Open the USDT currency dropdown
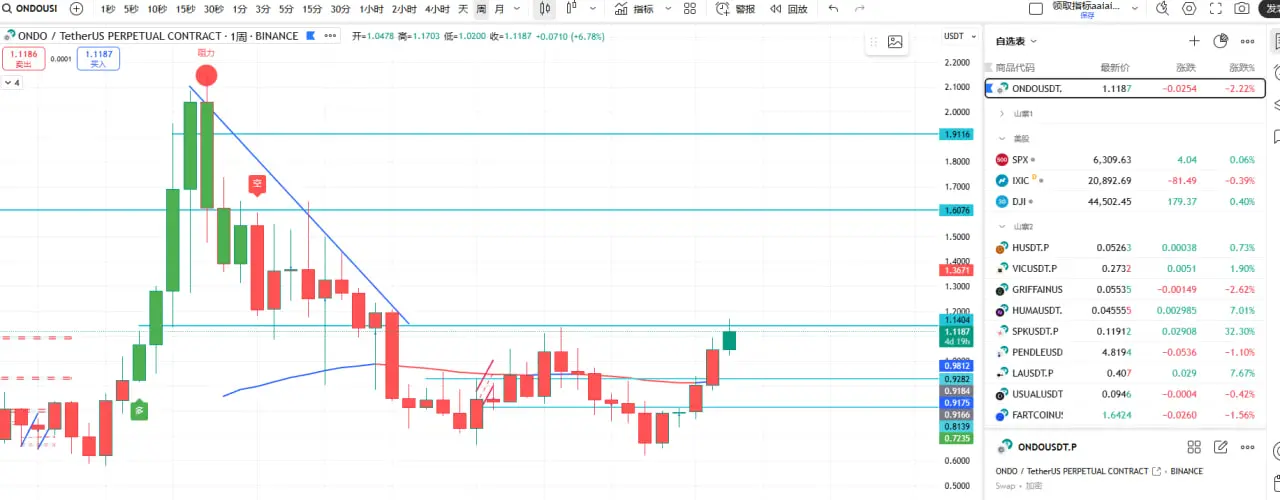The width and height of the screenshot is (1280, 500). tap(958, 36)
